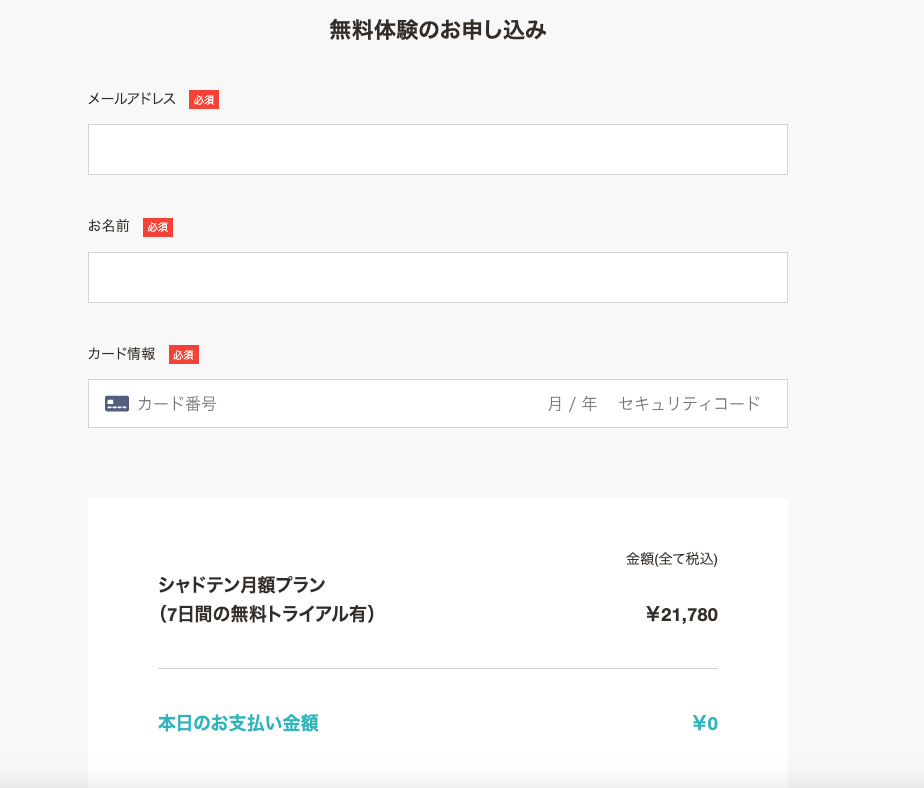Image resolution: width=924 pixels, height=788 pixels.
Task: Click into the お名前 text box
Action: (x=437, y=278)
